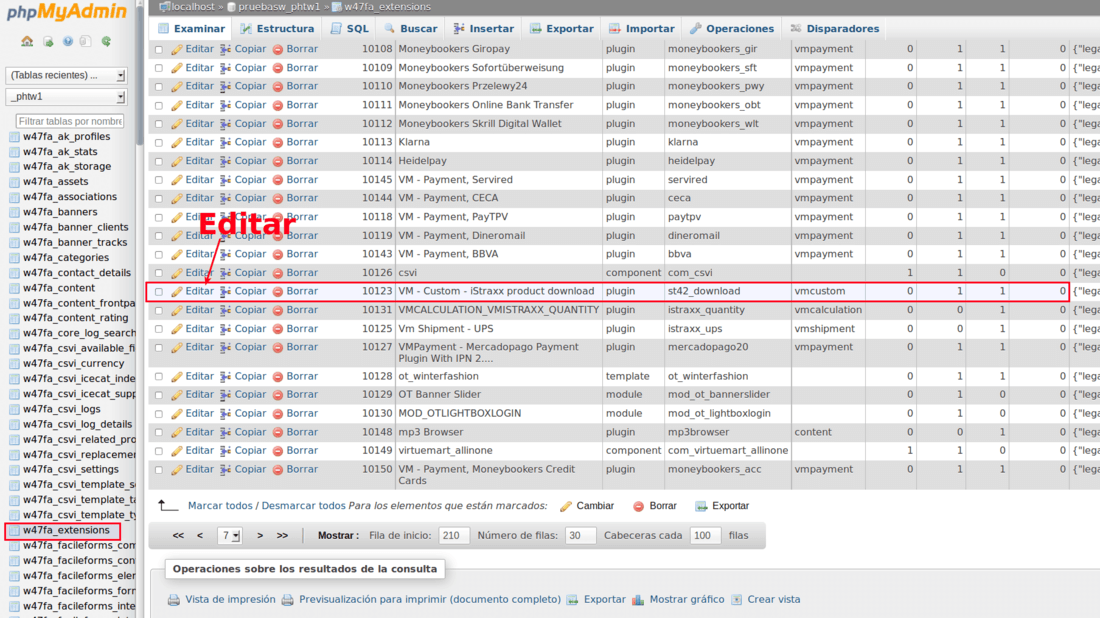Click Editar link for iStraxx product download row
1100x618 pixels.
[199, 291]
